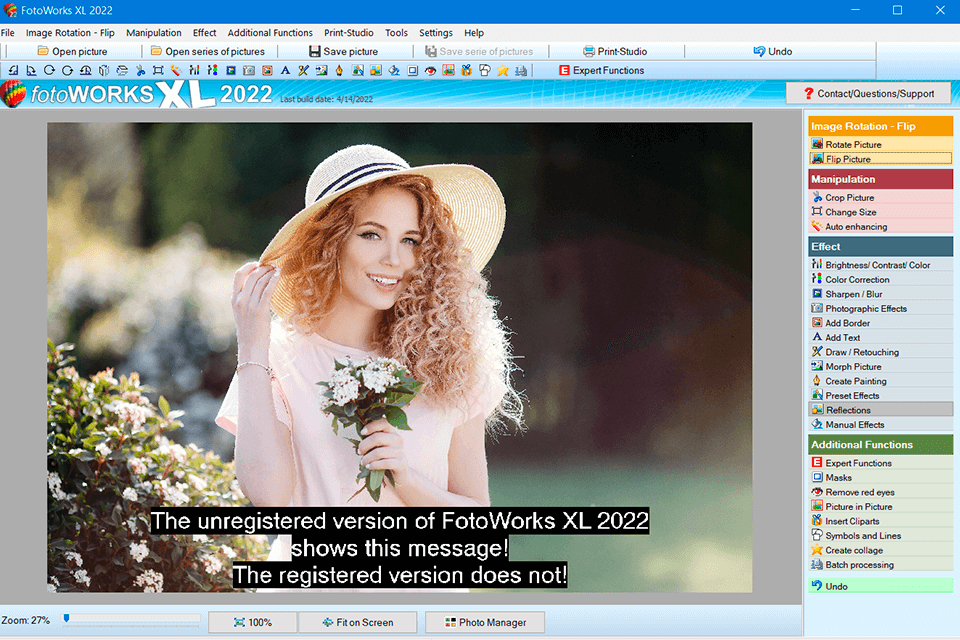This screenshot has height=640, width=960.
Task: Select Sharpen / Blur in side panel
Action: (x=880, y=294)
